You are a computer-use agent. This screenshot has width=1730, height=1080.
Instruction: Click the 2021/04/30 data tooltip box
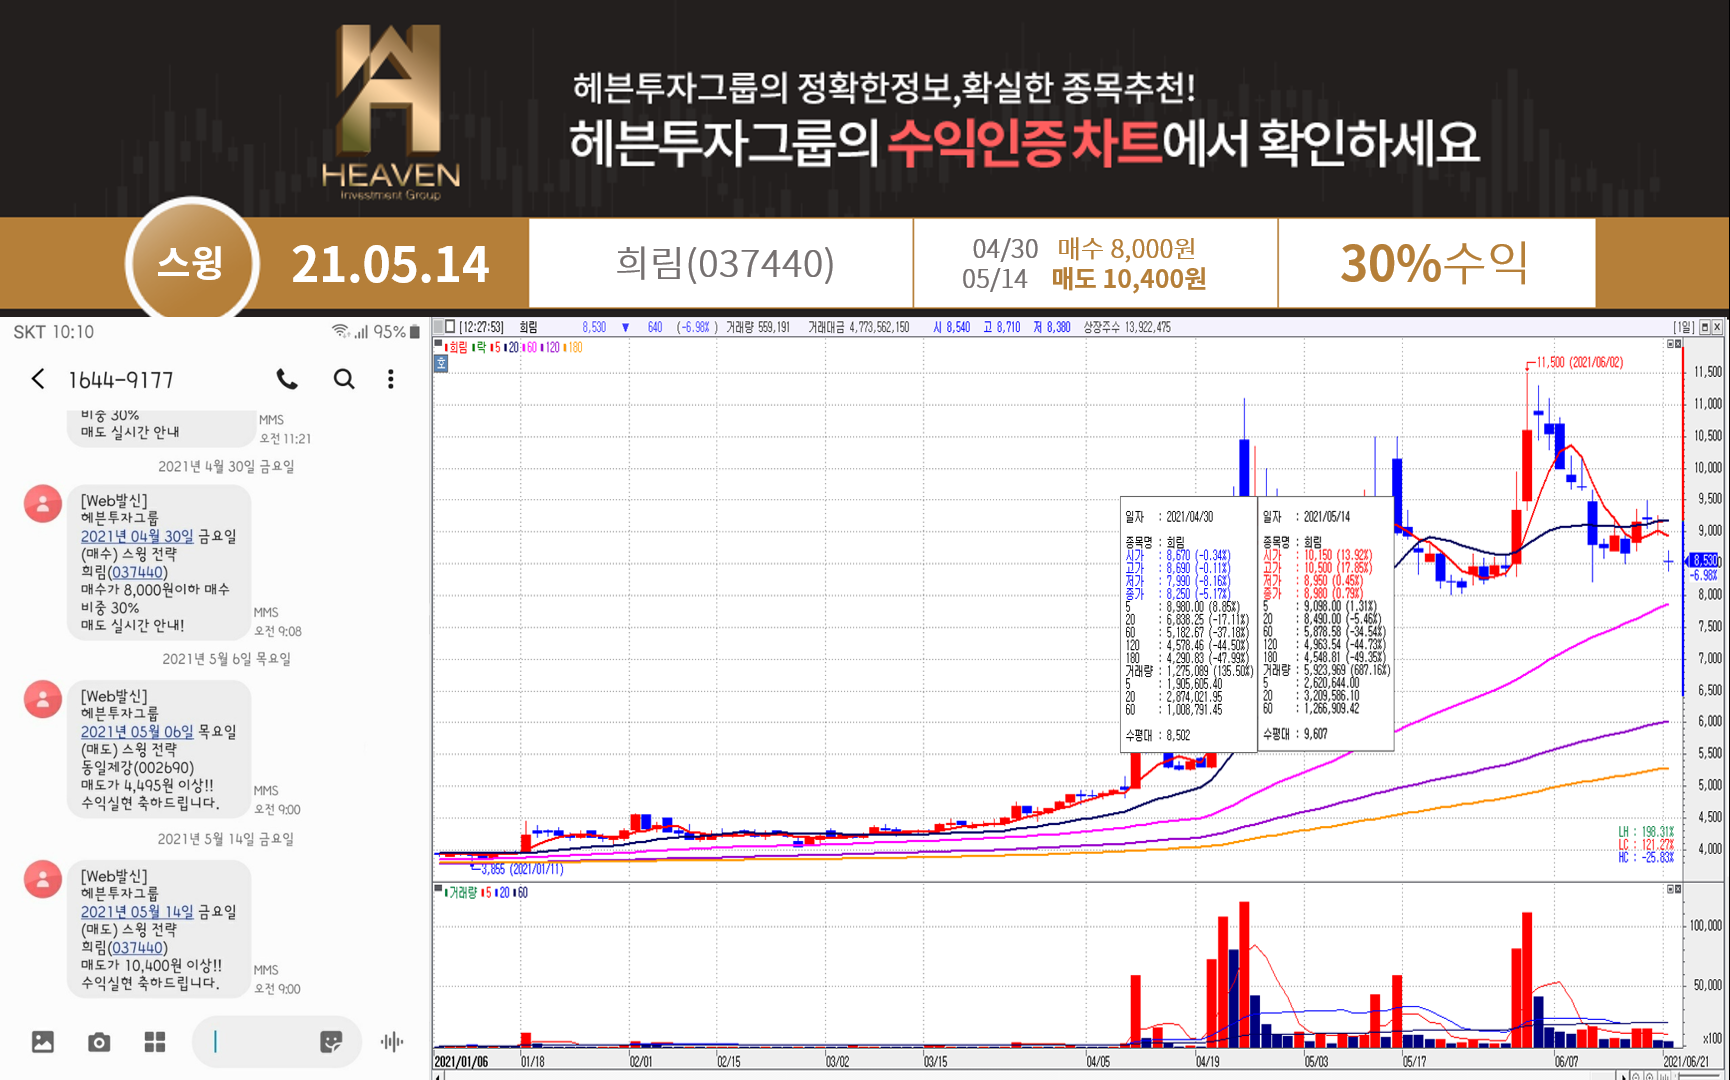1188,624
